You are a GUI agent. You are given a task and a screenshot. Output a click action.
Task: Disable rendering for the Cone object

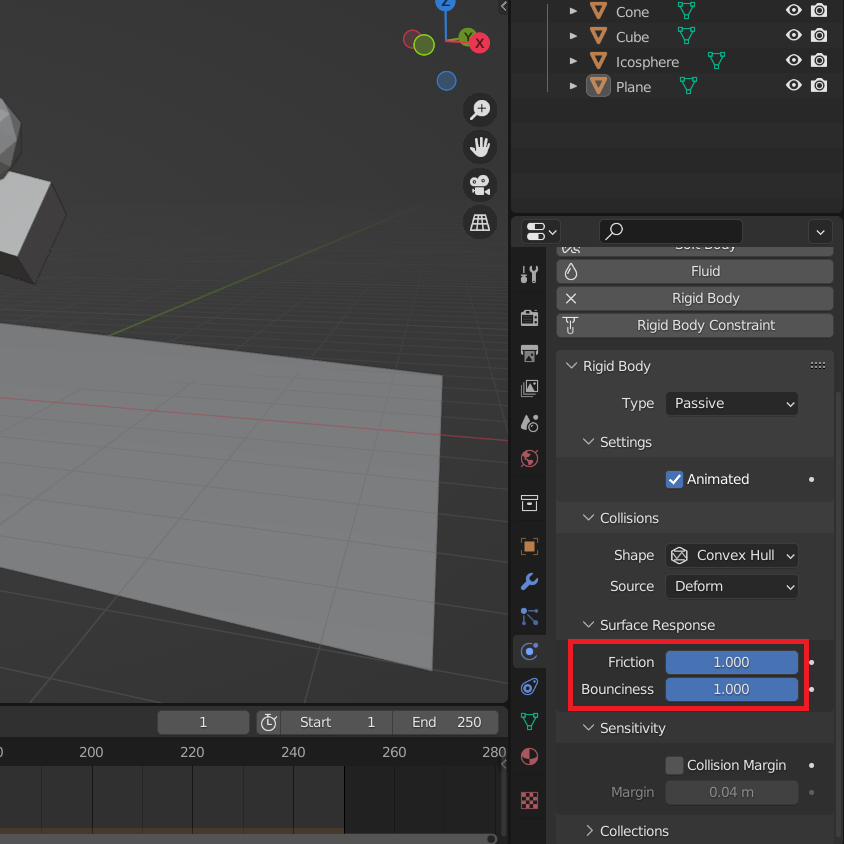pos(819,11)
